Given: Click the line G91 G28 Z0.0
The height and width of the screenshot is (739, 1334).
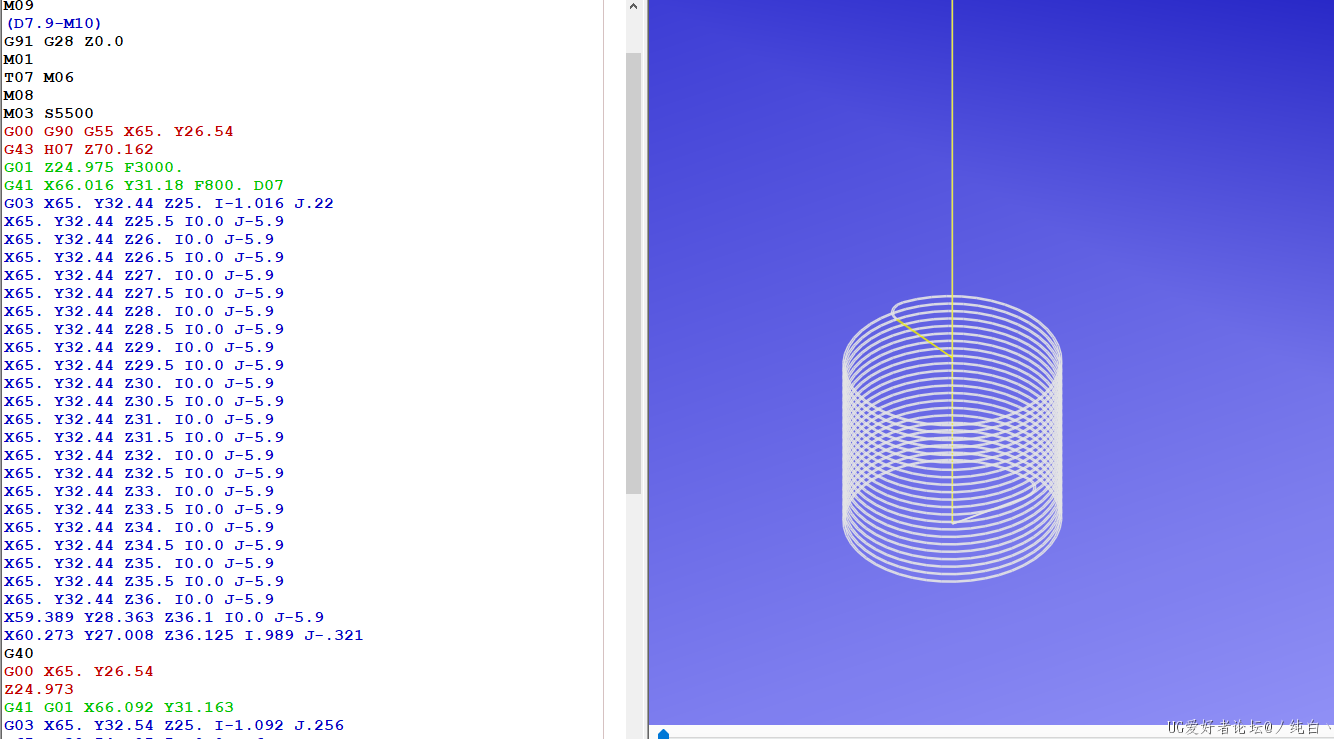Looking at the screenshot, I should [64, 41].
